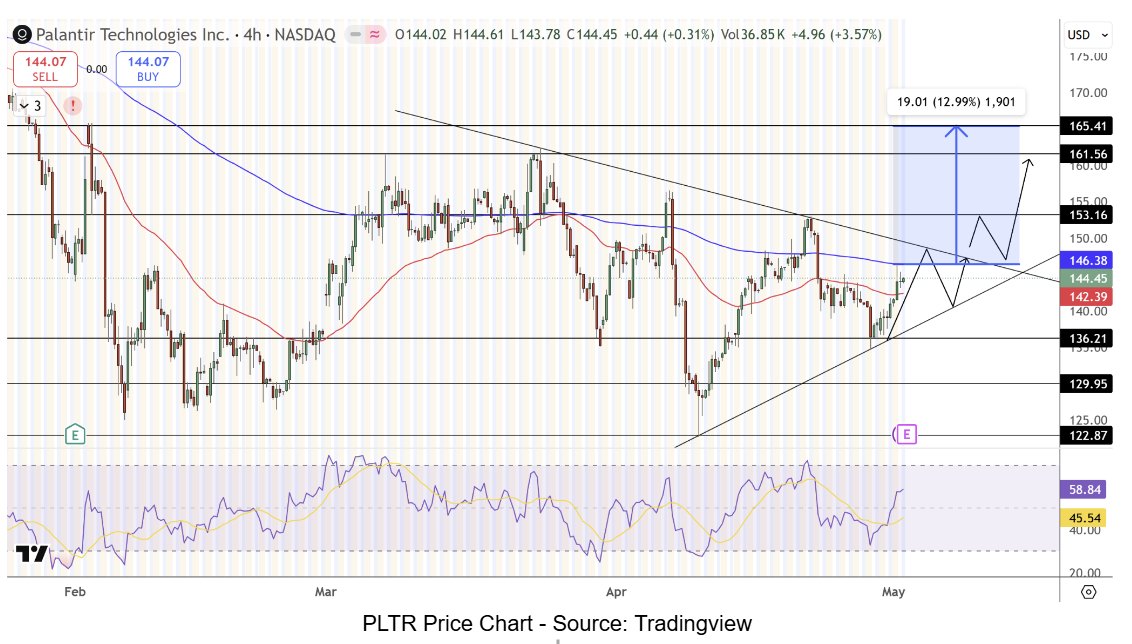Click the green E earnings marker

(x=75, y=435)
